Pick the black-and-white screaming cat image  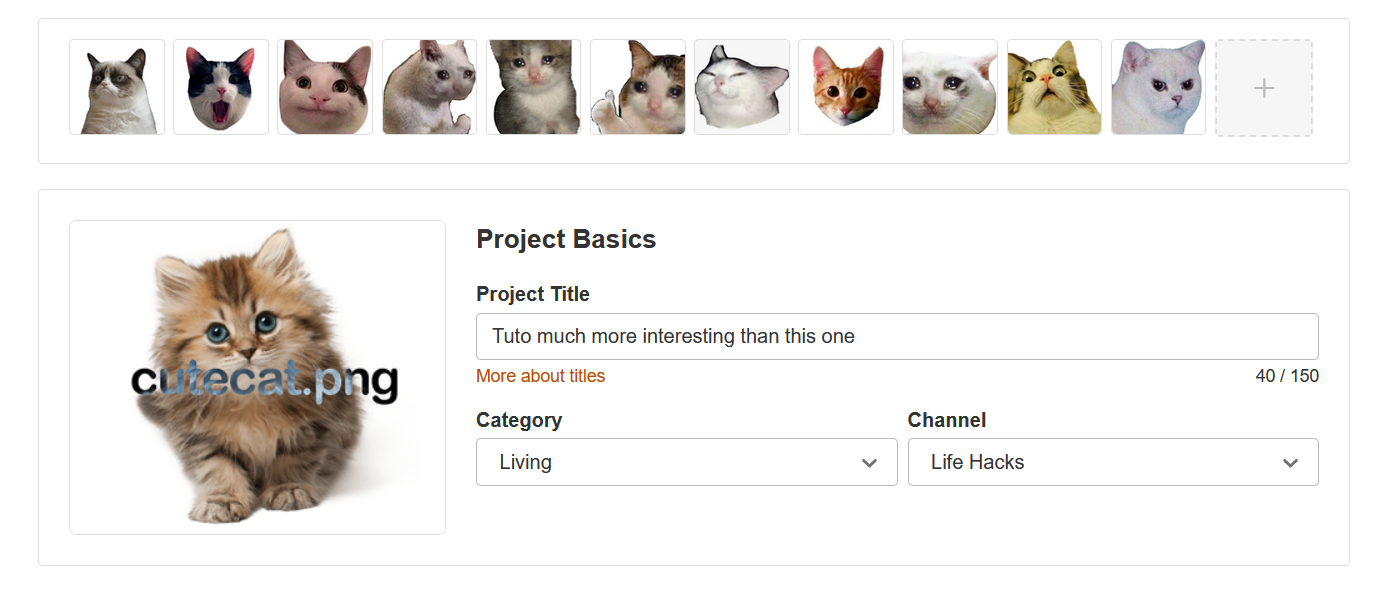click(221, 87)
